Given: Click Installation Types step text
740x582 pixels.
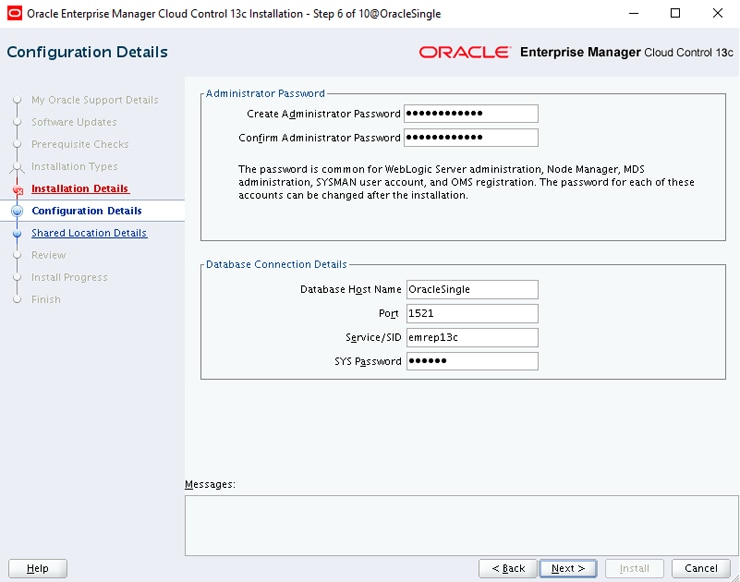Looking at the screenshot, I should point(75,166).
